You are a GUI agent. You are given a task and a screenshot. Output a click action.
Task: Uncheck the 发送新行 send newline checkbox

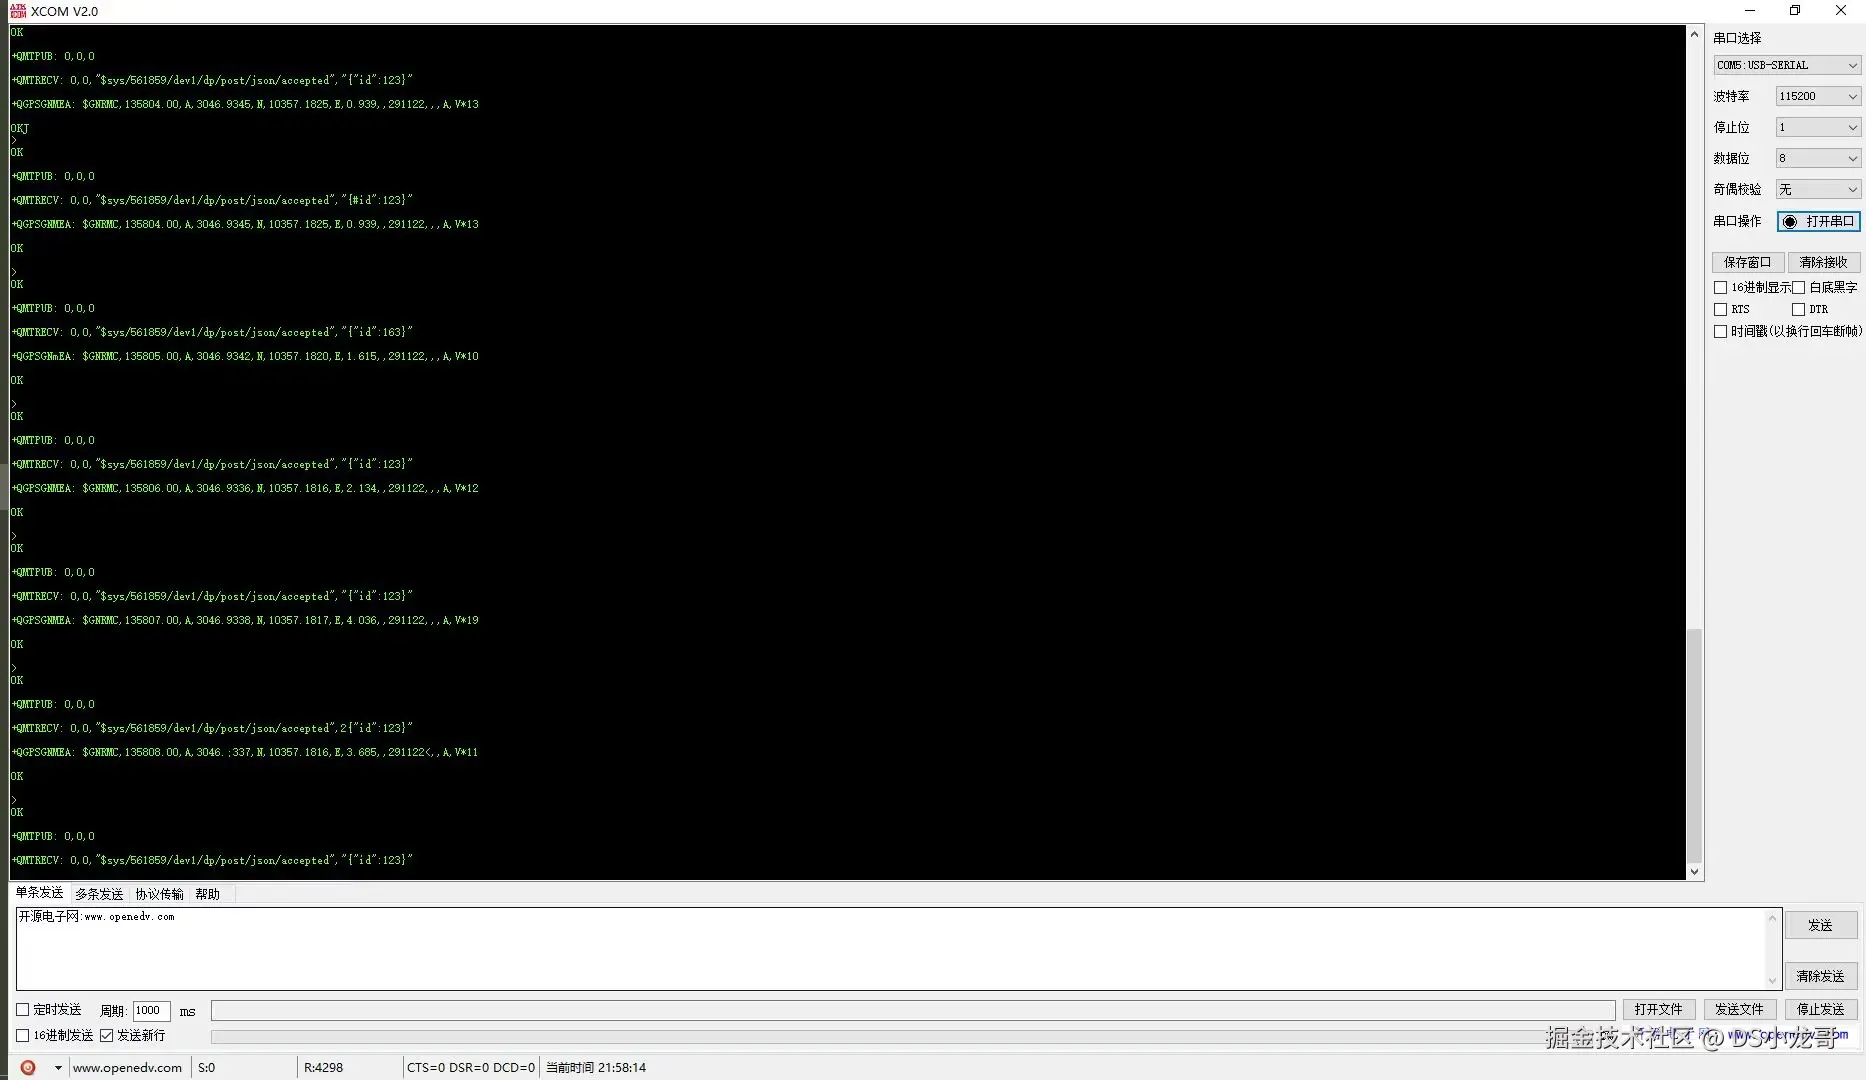tap(107, 1036)
